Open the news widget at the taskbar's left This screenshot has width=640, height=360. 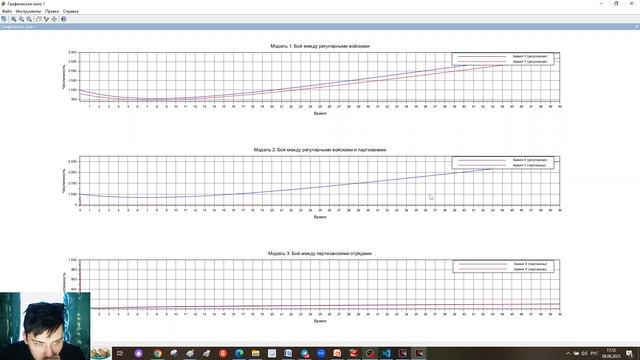100,353
